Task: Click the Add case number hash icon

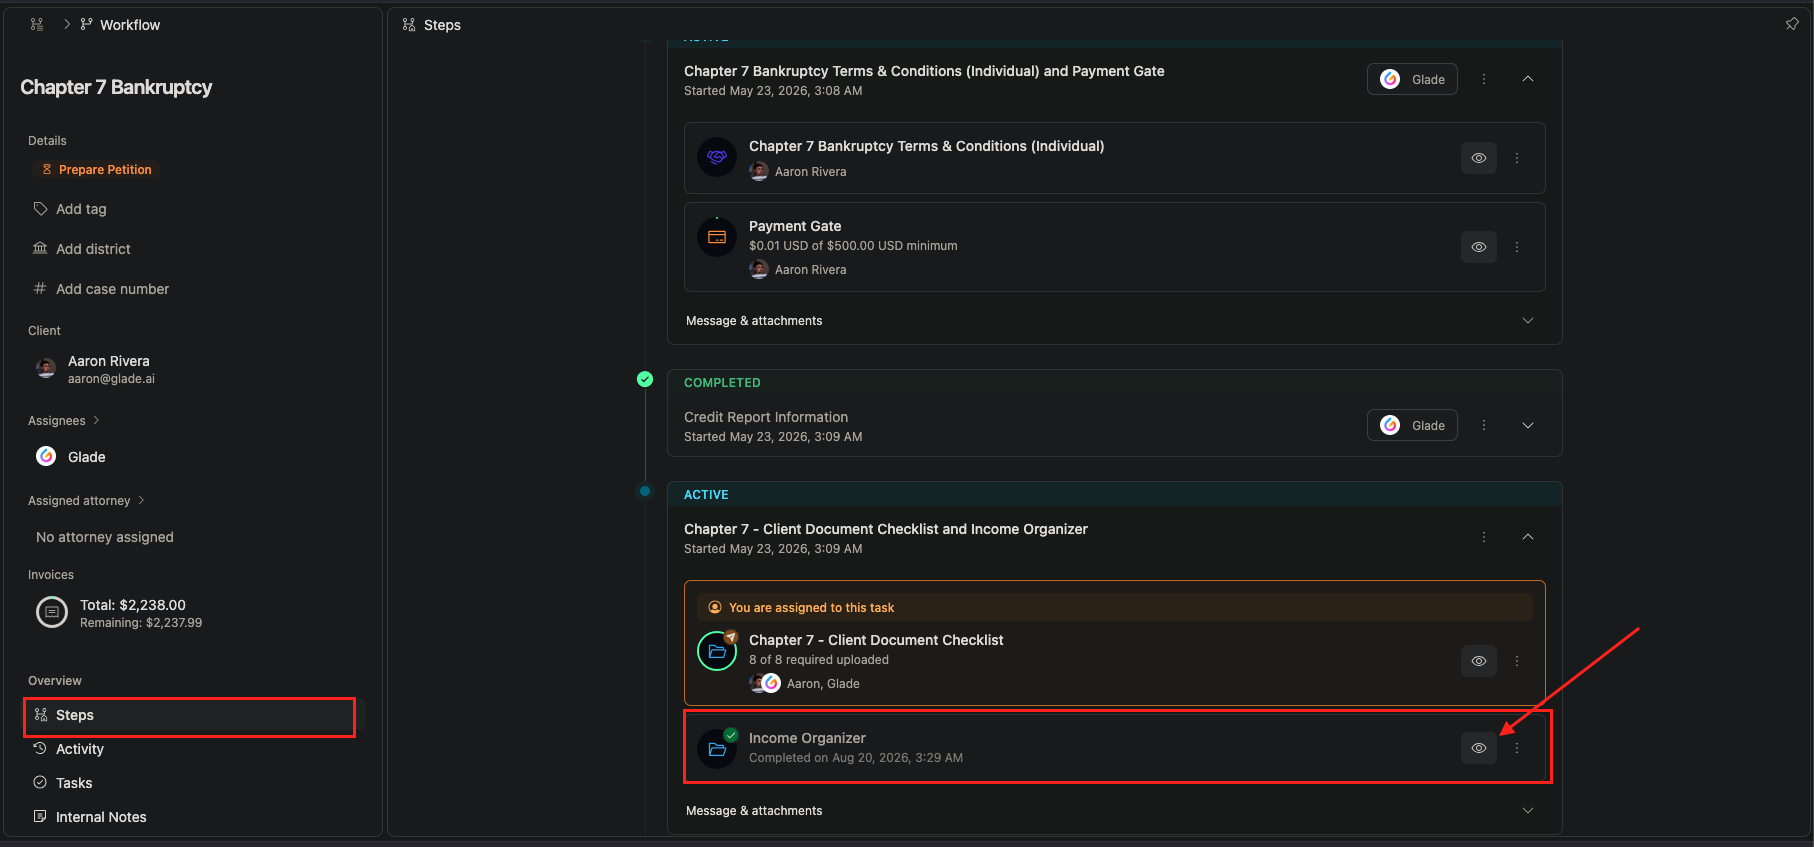Action: tap(41, 288)
